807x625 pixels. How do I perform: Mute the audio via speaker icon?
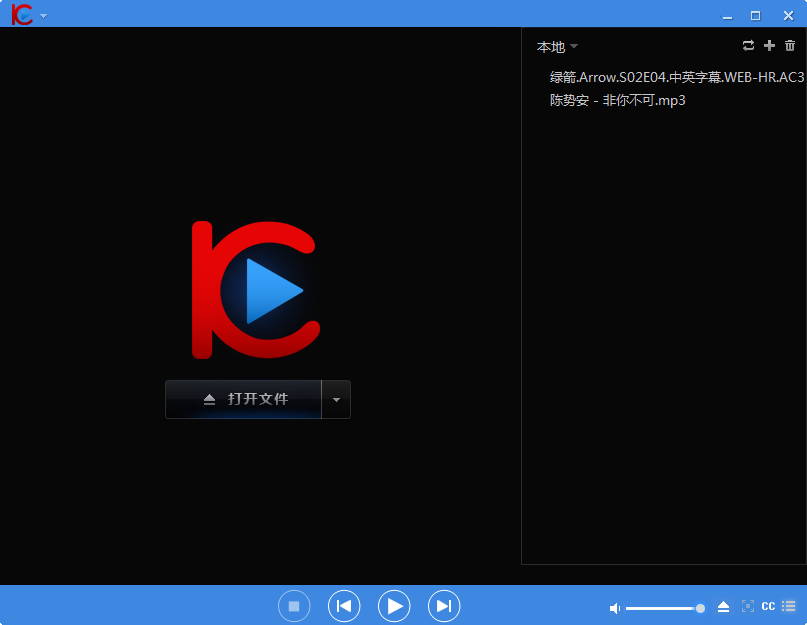pos(615,608)
